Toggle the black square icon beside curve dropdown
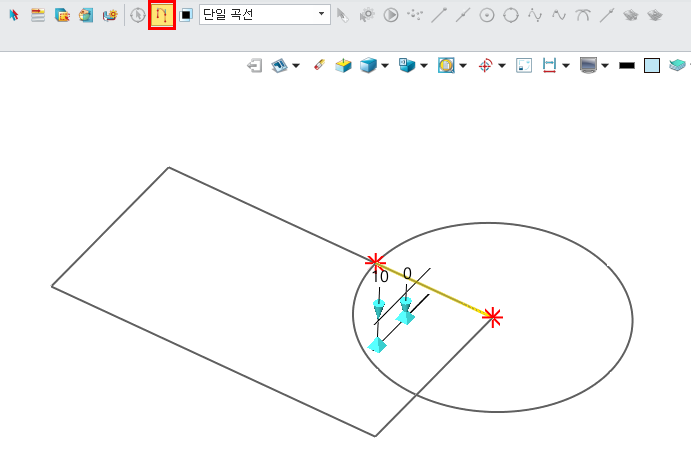The image size is (691, 465). [186, 15]
